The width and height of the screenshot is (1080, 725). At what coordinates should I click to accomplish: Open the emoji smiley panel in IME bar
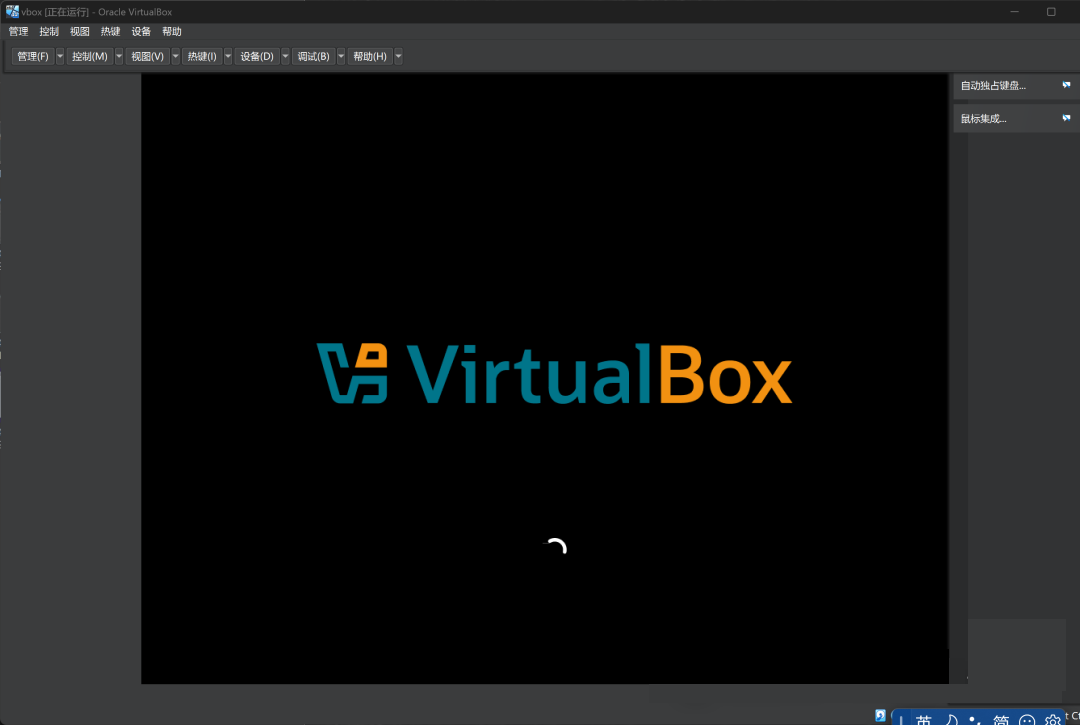coord(1027,720)
